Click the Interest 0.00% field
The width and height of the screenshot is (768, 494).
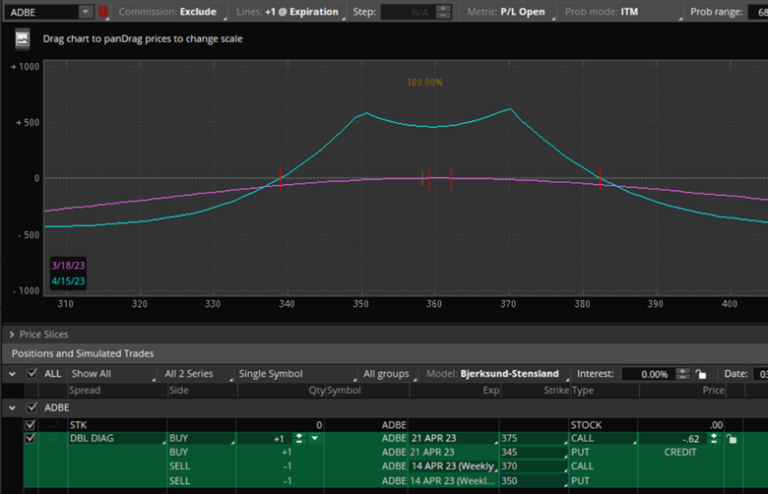click(x=648, y=374)
